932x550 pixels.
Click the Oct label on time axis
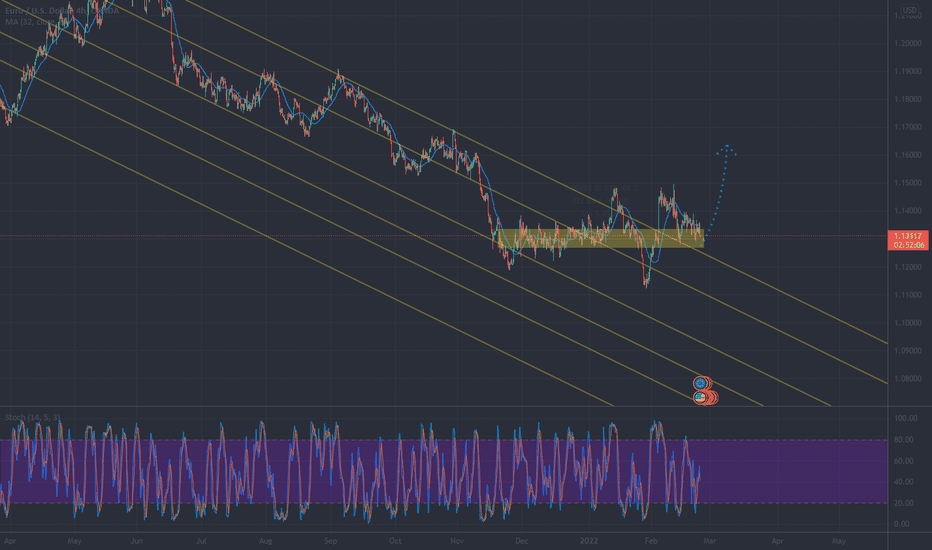click(395, 542)
